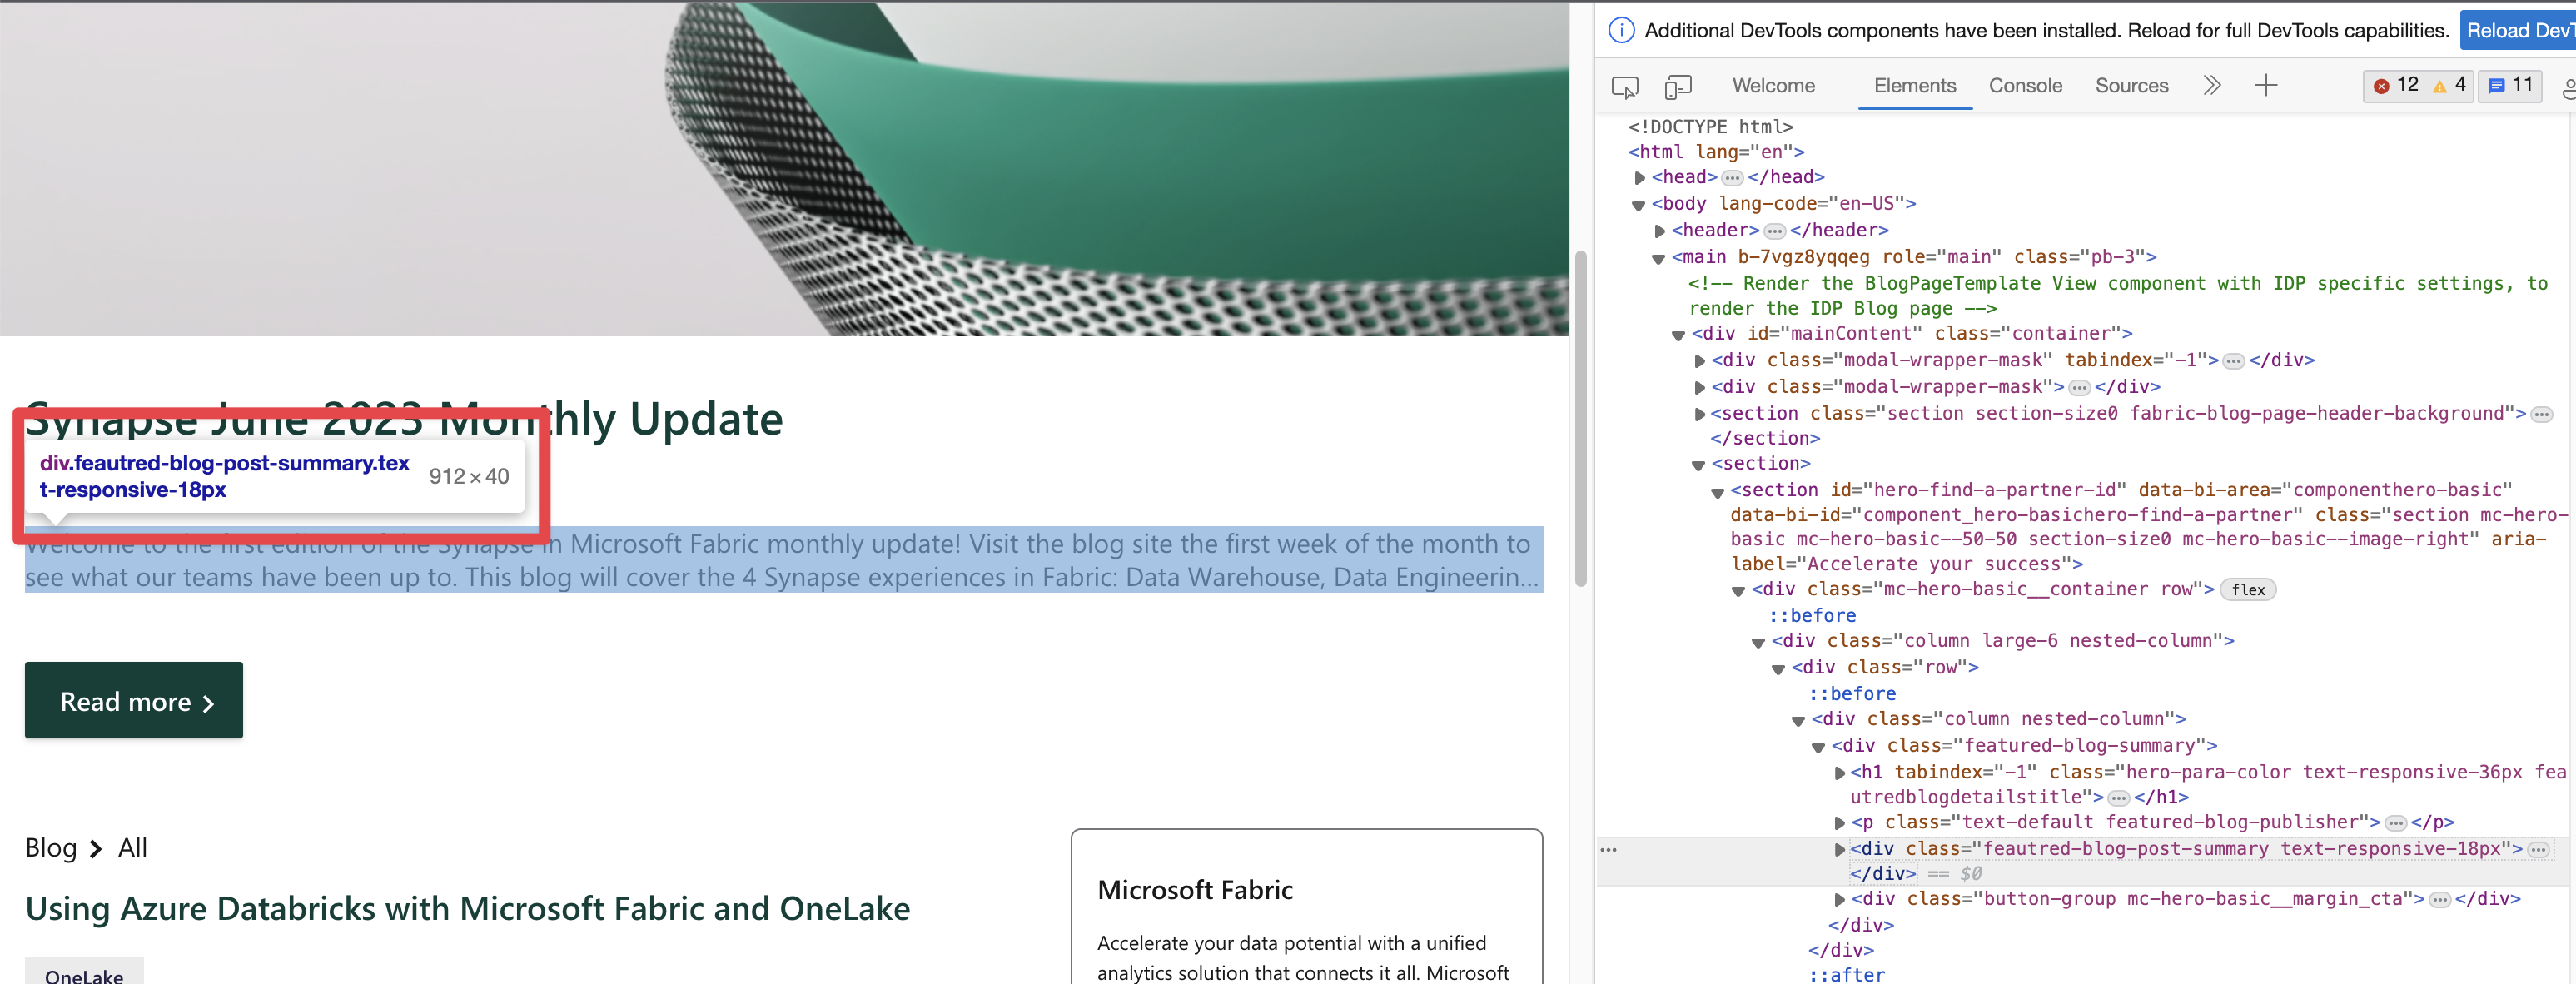Open ellipsis menu beside the selected featured-blog-post-summary node
This screenshot has height=984, width=2576.
[x=1609, y=849]
